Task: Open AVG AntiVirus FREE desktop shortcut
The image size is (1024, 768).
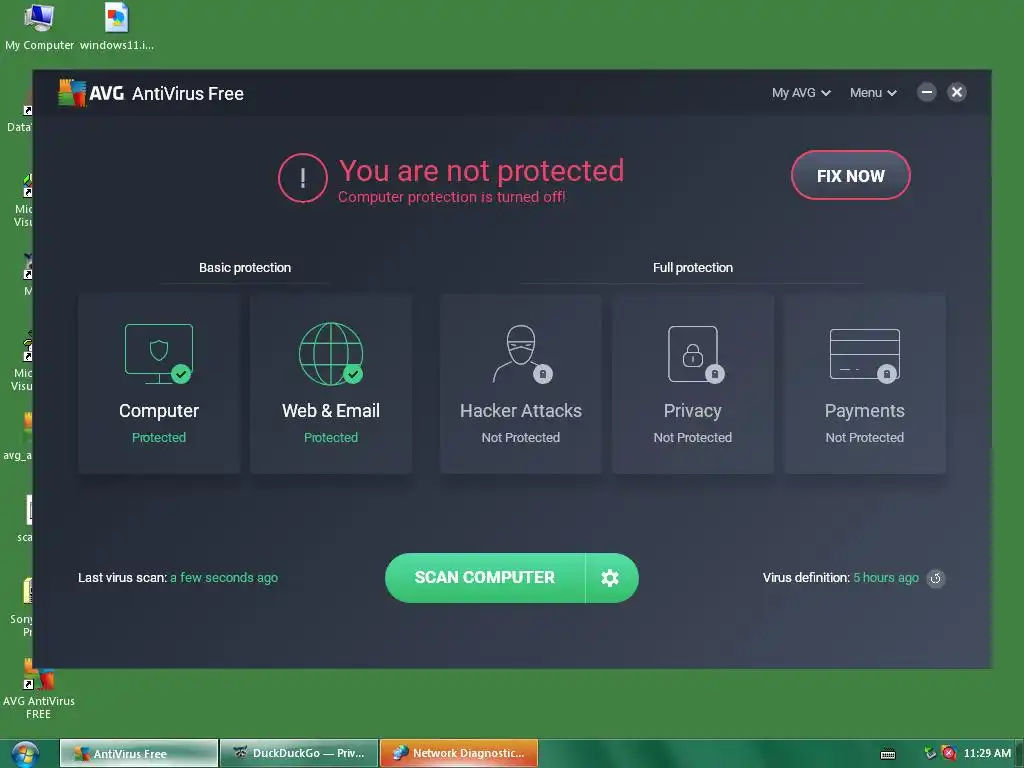Action: point(39,690)
